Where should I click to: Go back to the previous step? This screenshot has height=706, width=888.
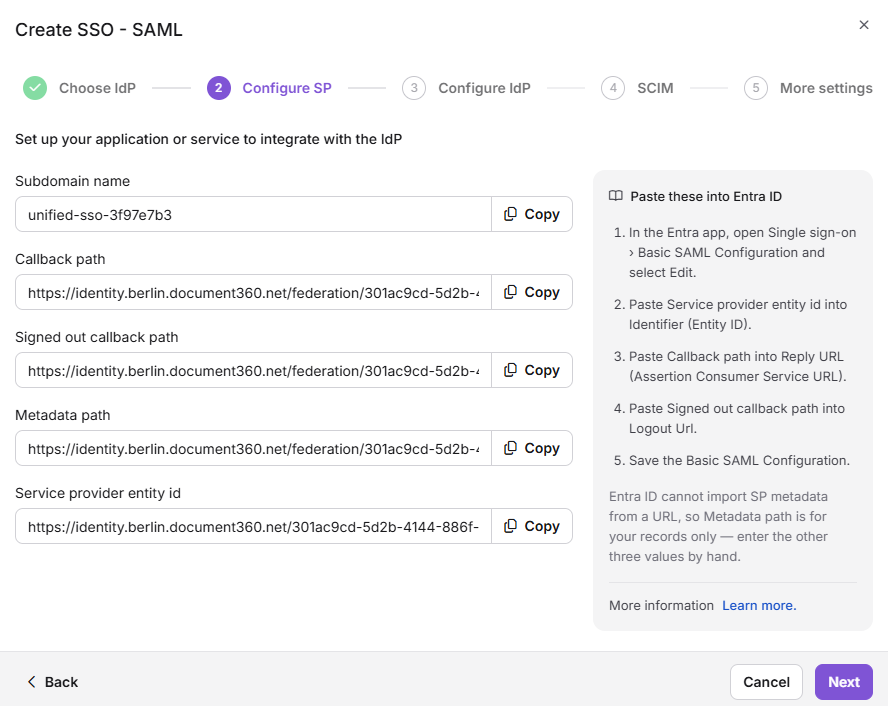(x=53, y=682)
